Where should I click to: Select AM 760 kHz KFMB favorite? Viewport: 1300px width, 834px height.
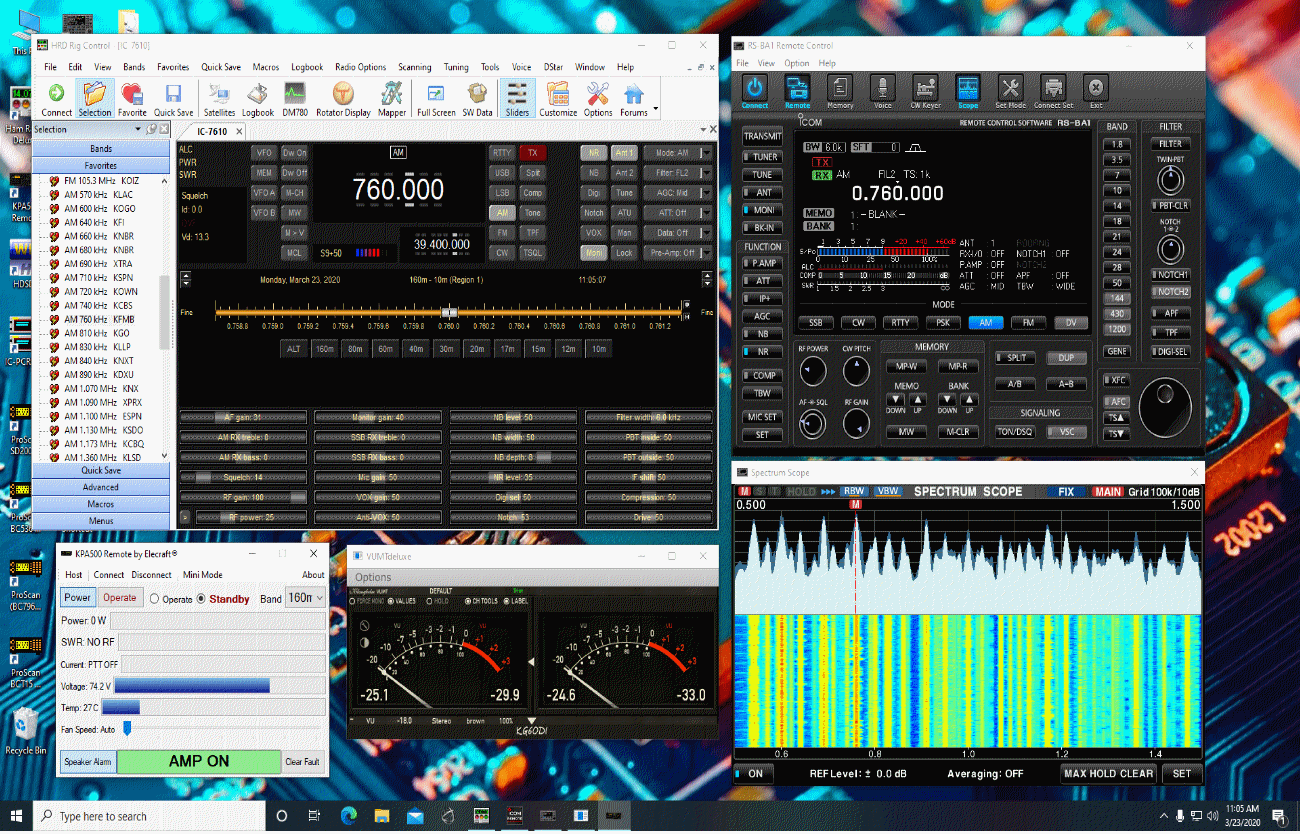coord(99,319)
